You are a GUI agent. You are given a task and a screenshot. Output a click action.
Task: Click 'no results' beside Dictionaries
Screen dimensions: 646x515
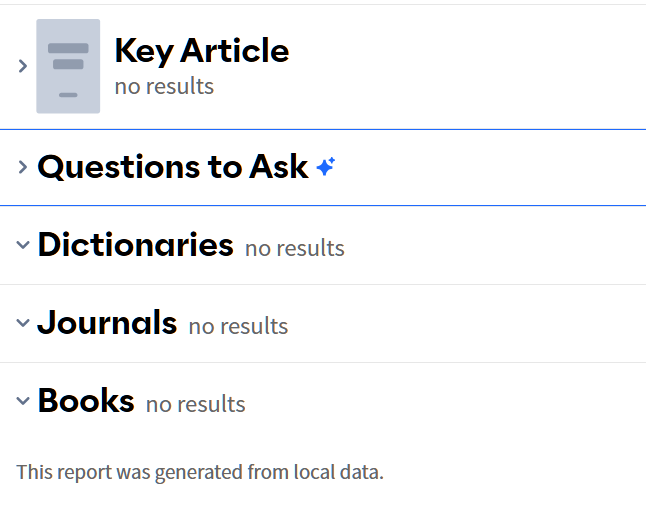coord(294,248)
